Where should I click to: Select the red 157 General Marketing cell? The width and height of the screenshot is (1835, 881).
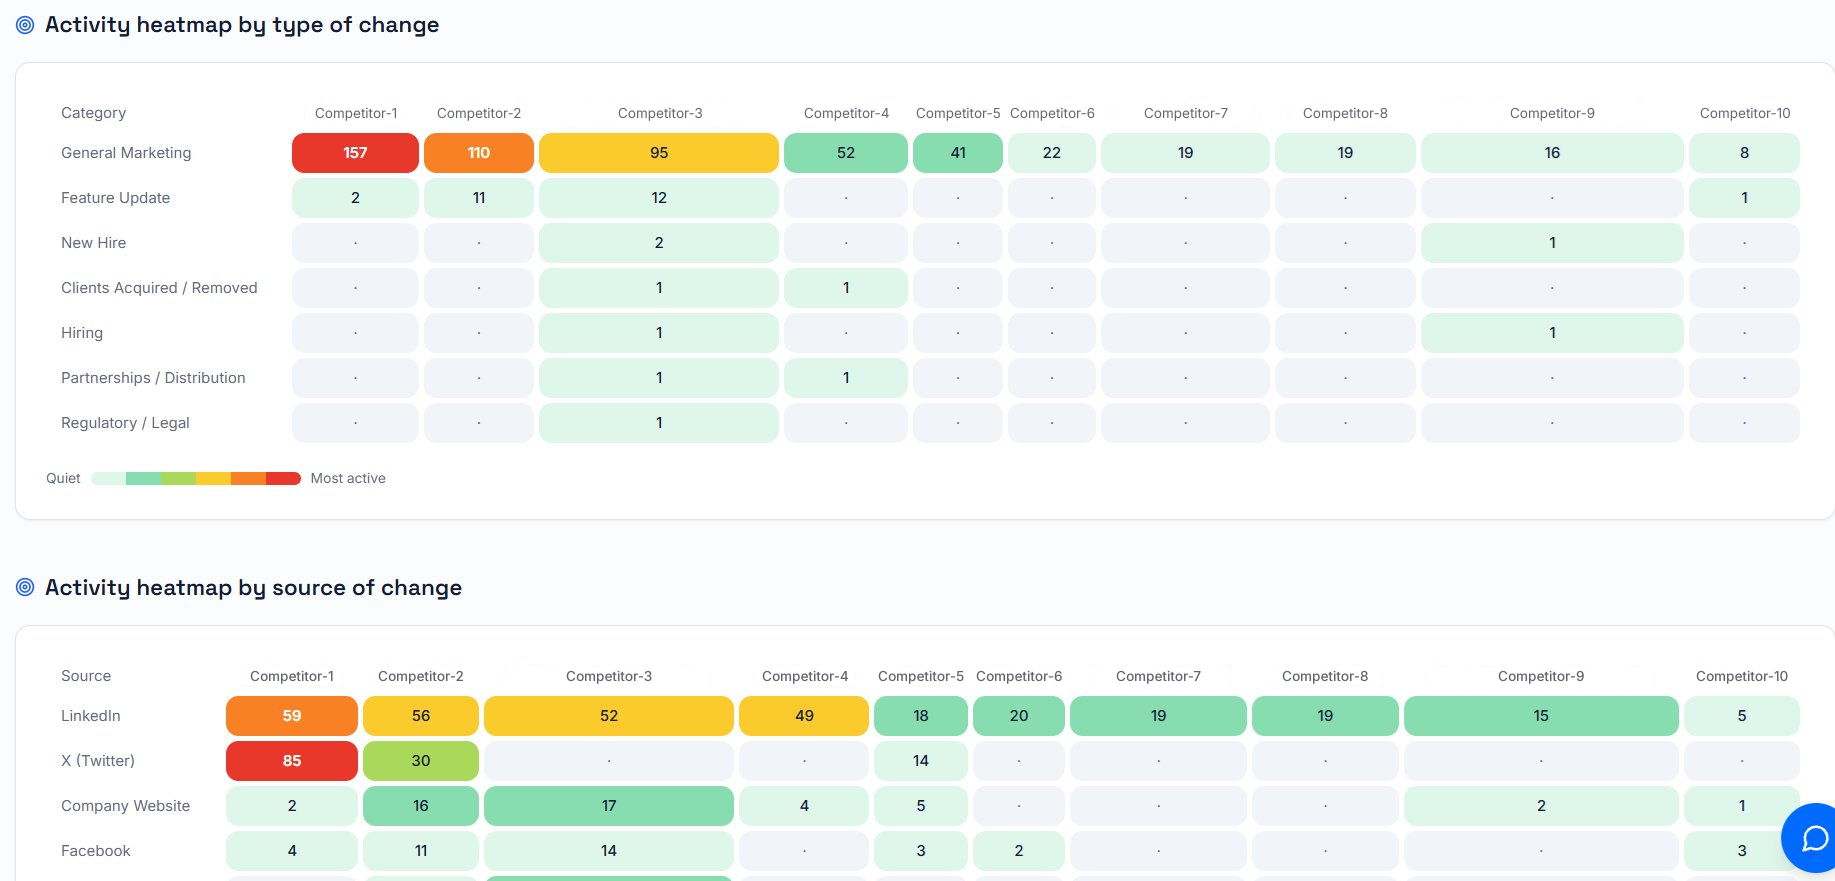pos(355,153)
